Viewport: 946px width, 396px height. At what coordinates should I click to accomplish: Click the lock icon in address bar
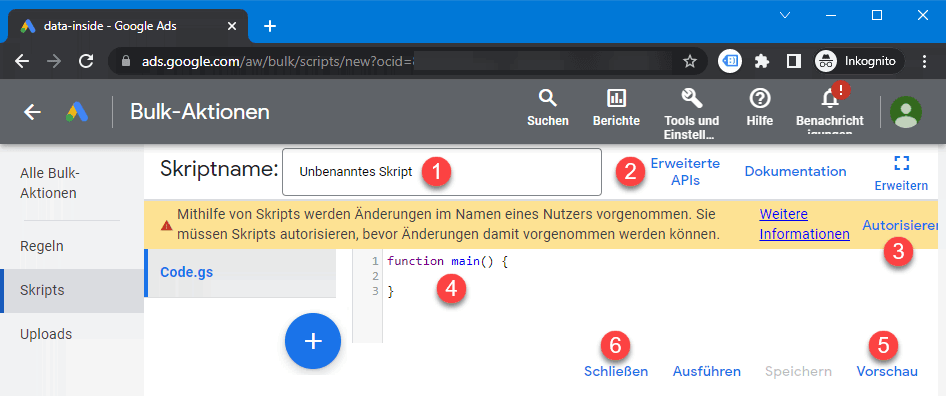pyautogui.click(x=126, y=61)
